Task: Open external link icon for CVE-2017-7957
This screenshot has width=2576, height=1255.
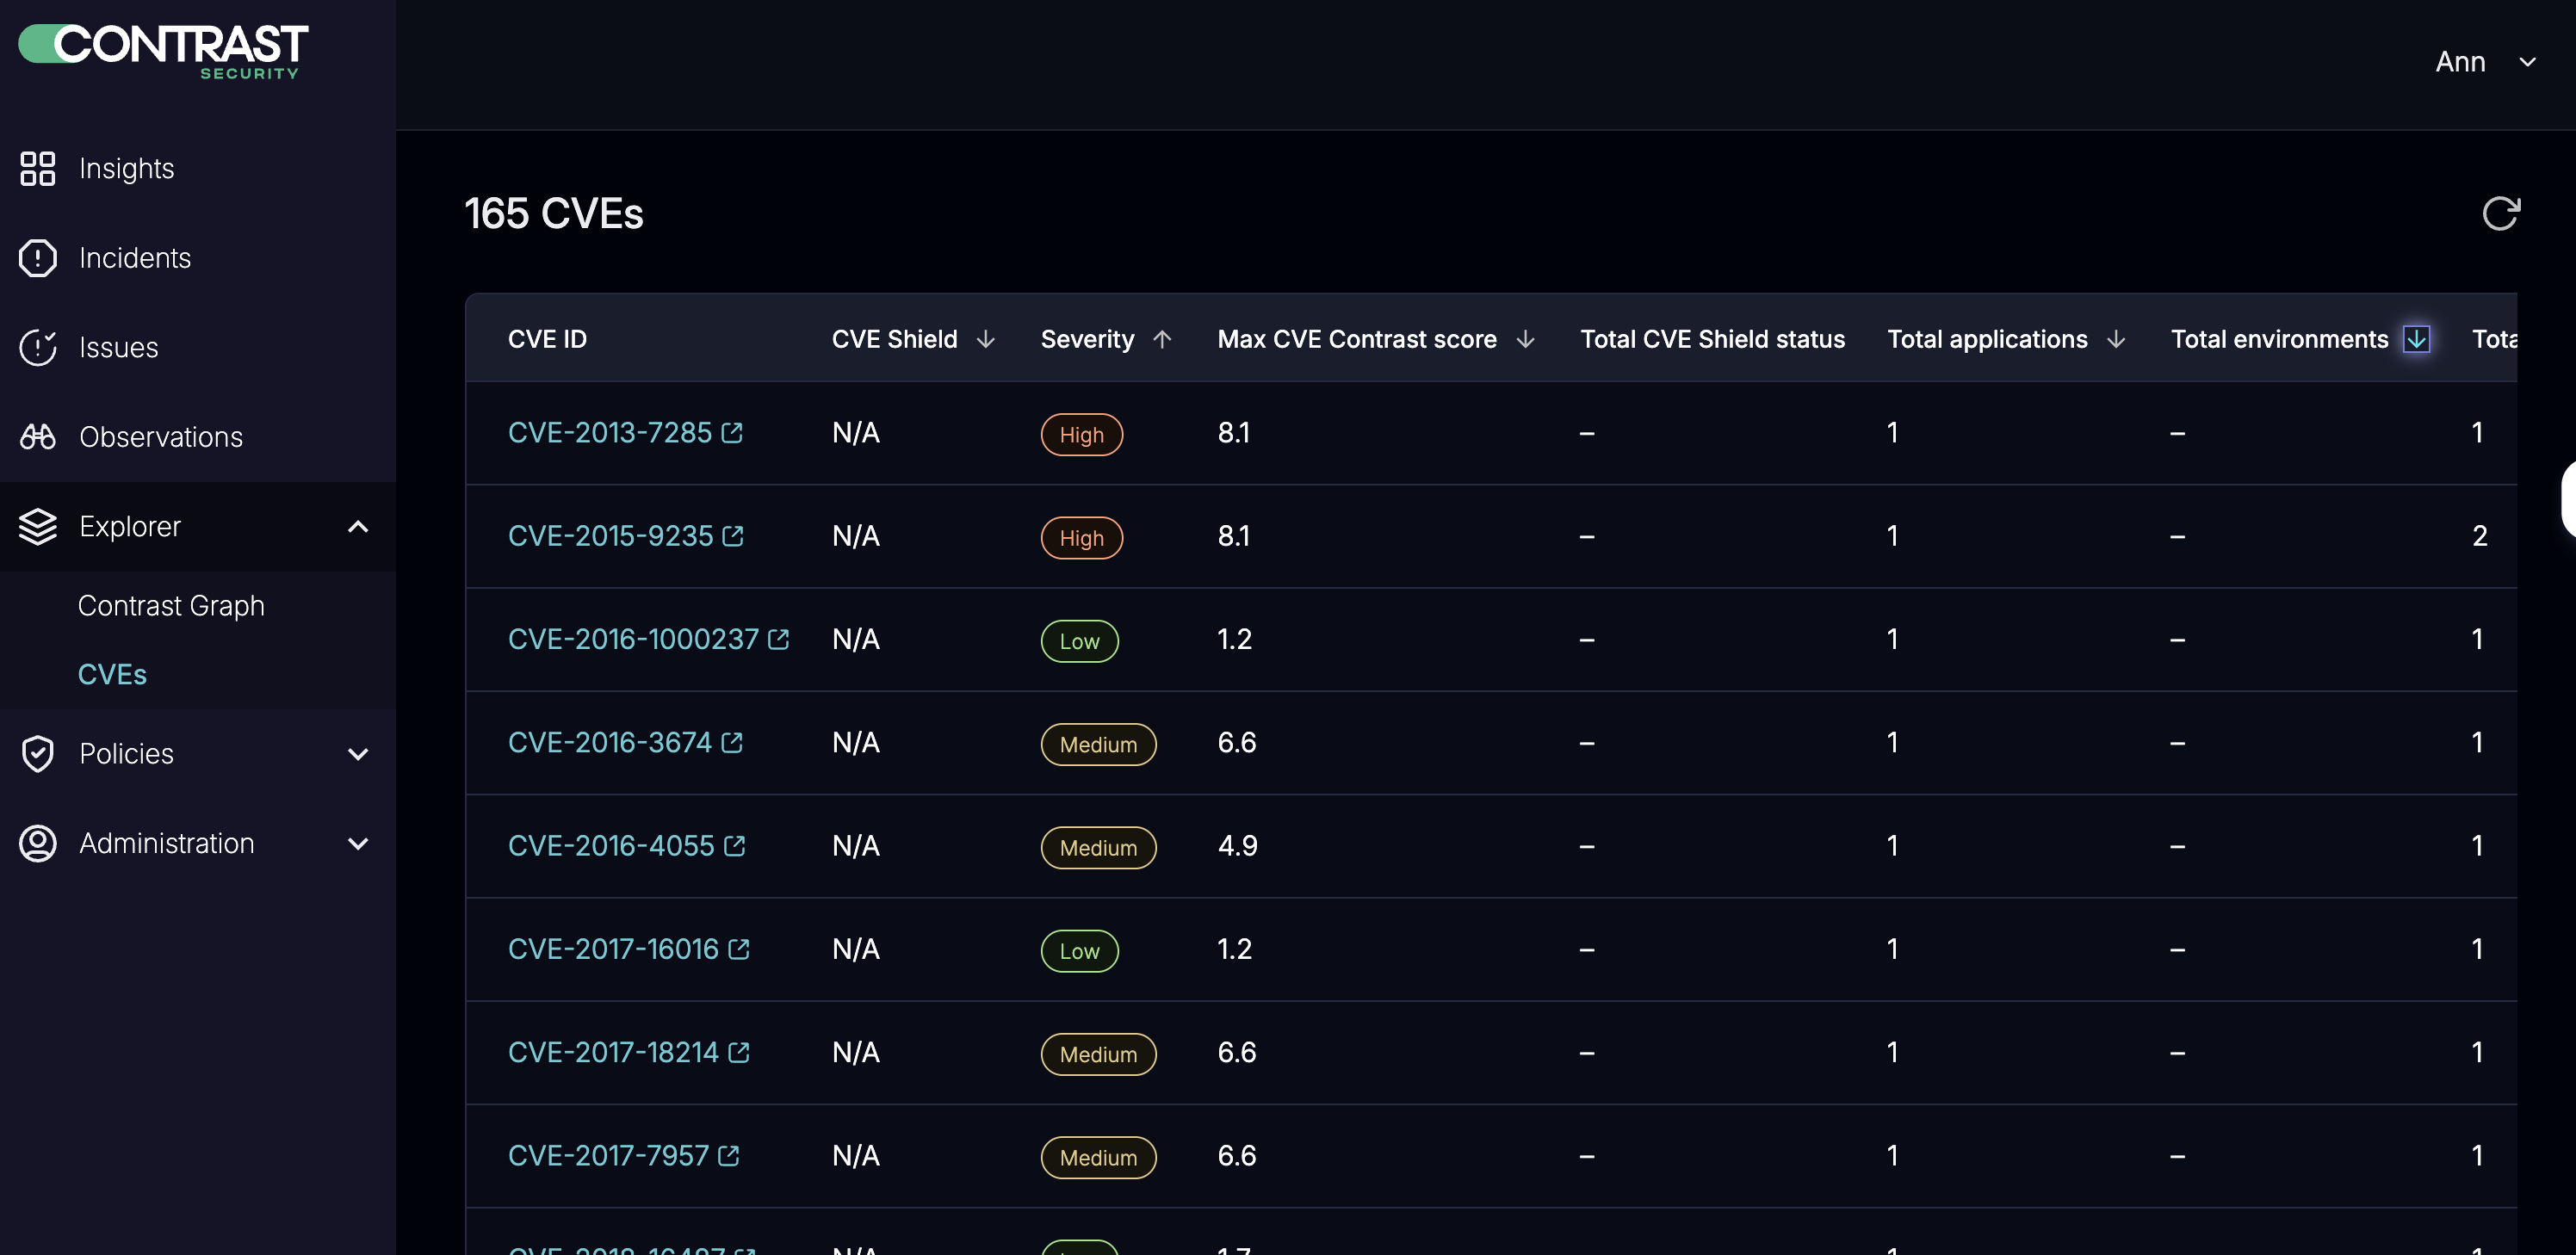Action: [729, 1155]
